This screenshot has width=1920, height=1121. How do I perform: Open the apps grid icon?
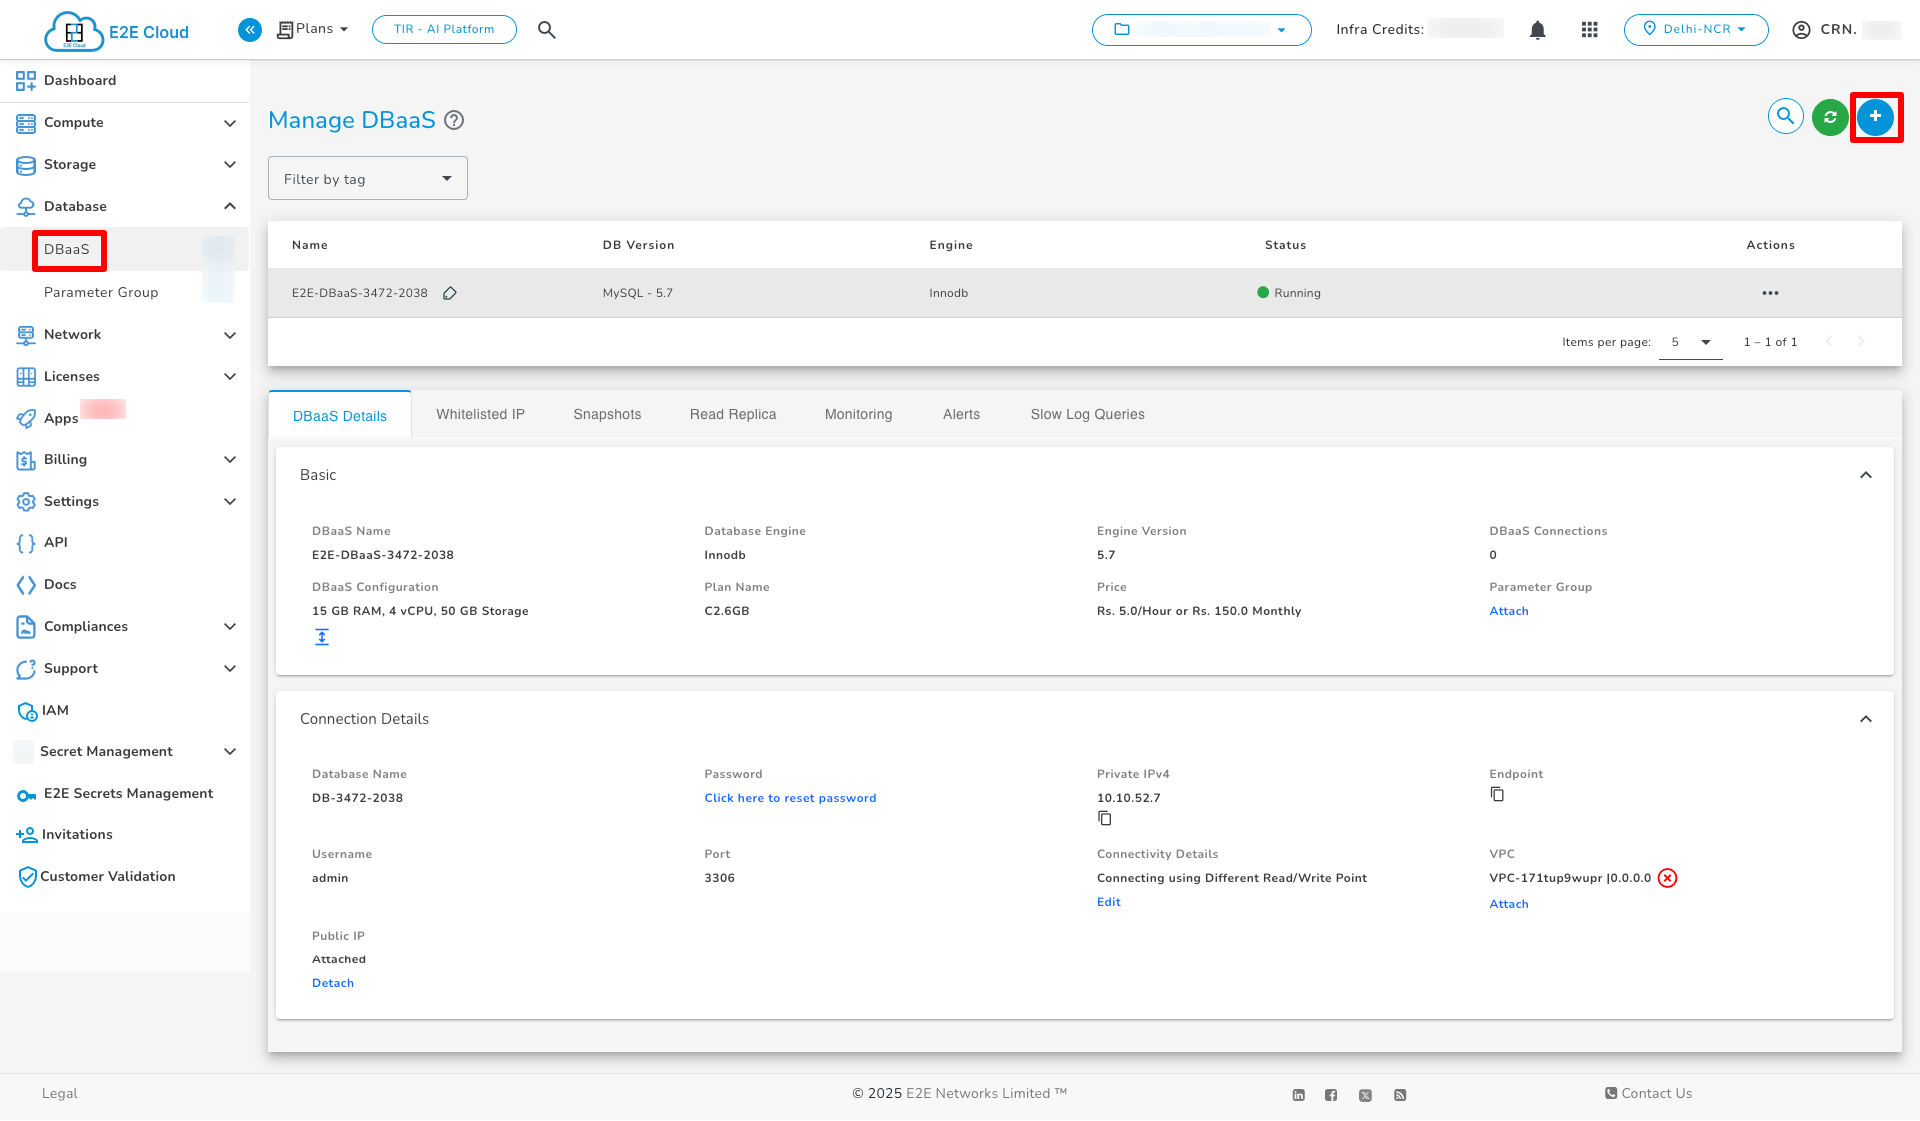(1589, 30)
